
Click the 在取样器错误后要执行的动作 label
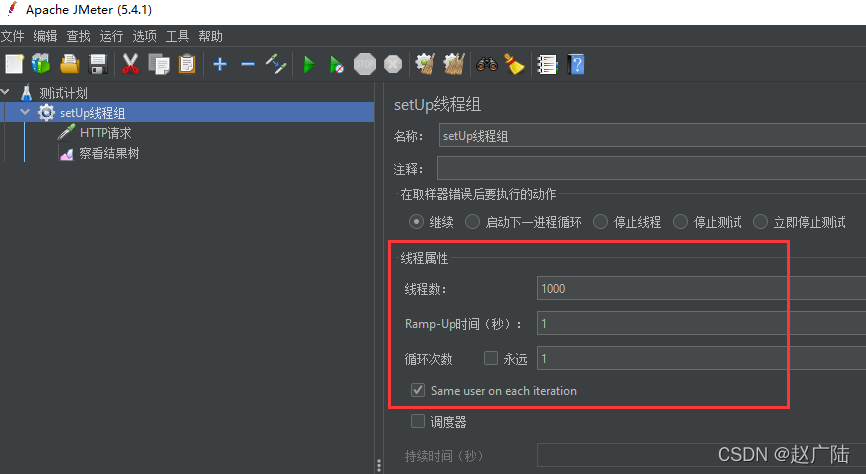(478, 194)
